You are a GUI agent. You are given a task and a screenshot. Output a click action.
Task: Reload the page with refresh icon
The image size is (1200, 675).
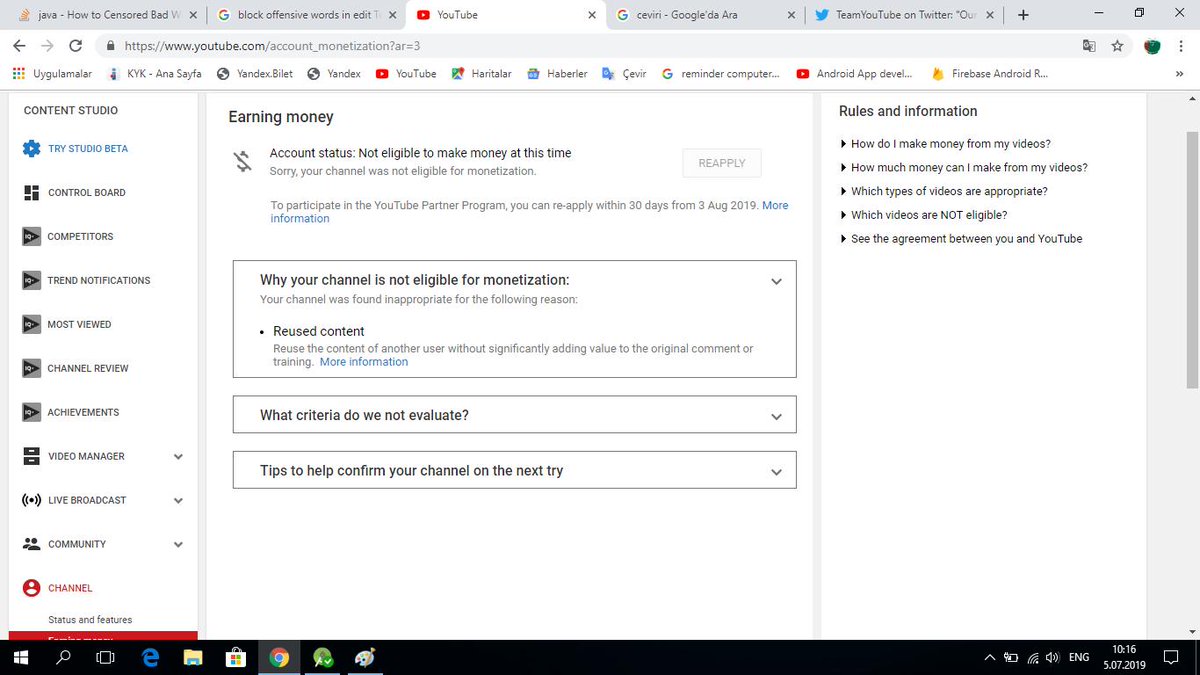76,46
